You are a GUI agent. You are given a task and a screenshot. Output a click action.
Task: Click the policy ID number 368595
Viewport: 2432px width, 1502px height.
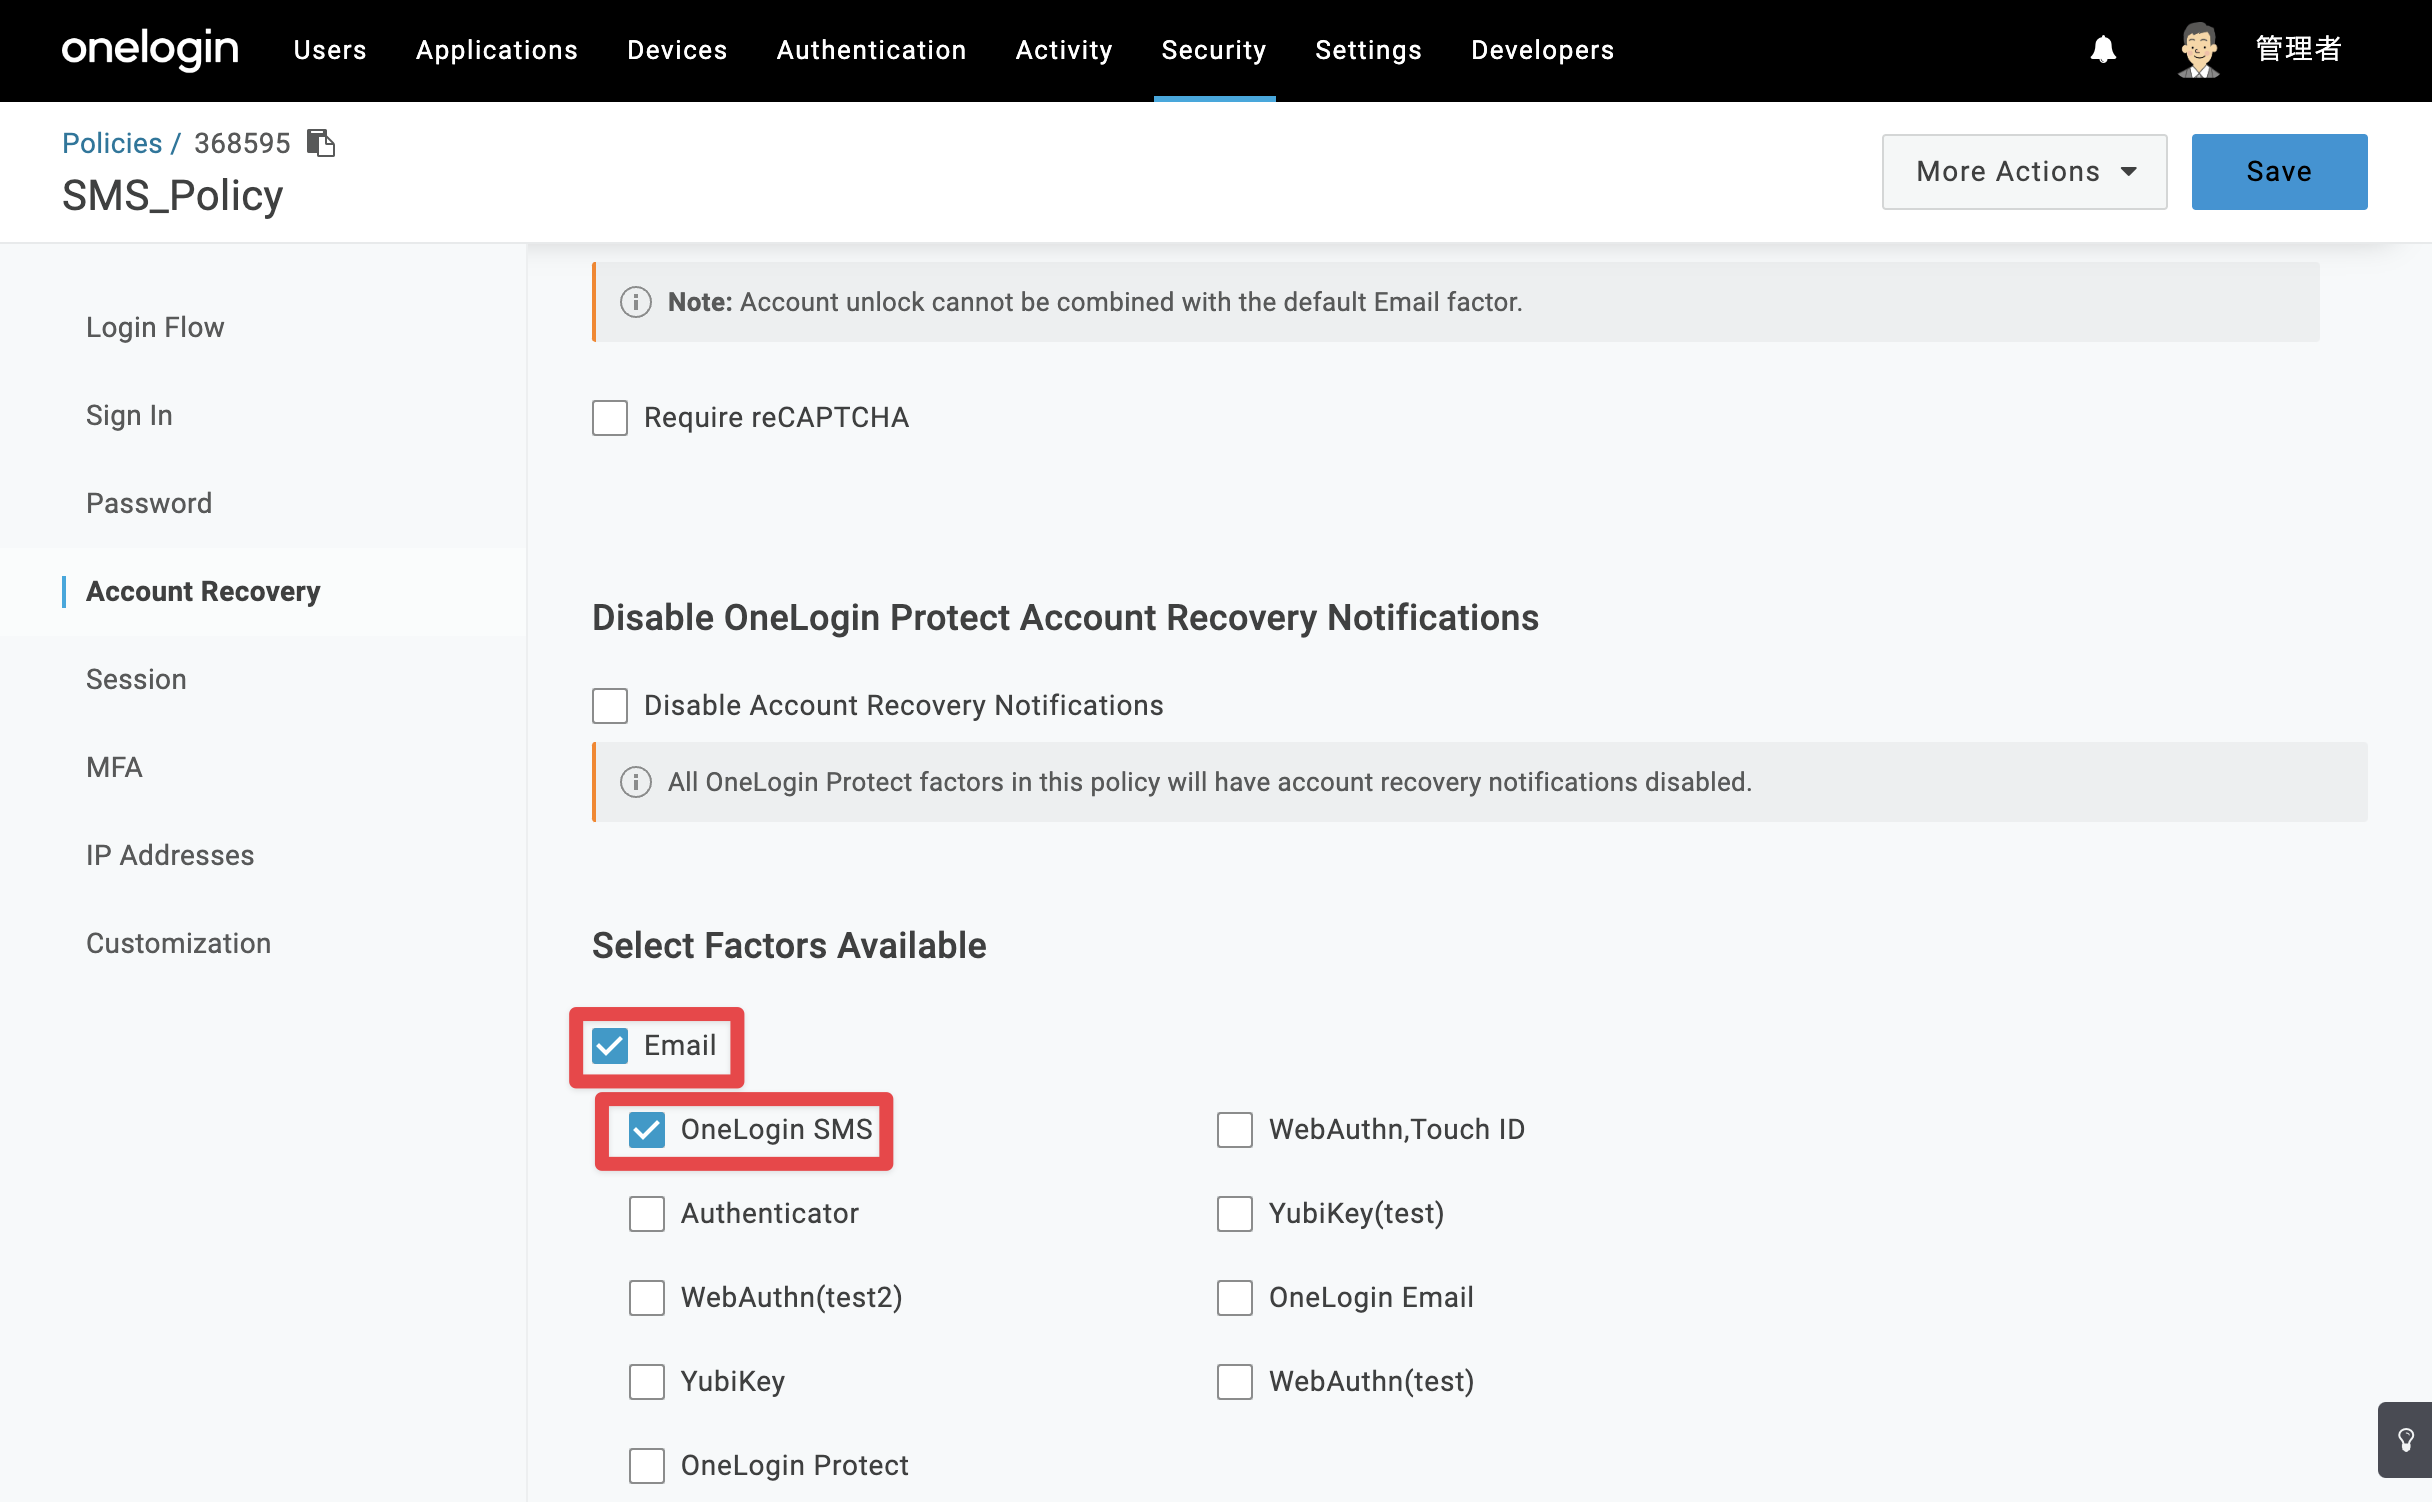pyautogui.click(x=242, y=143)
